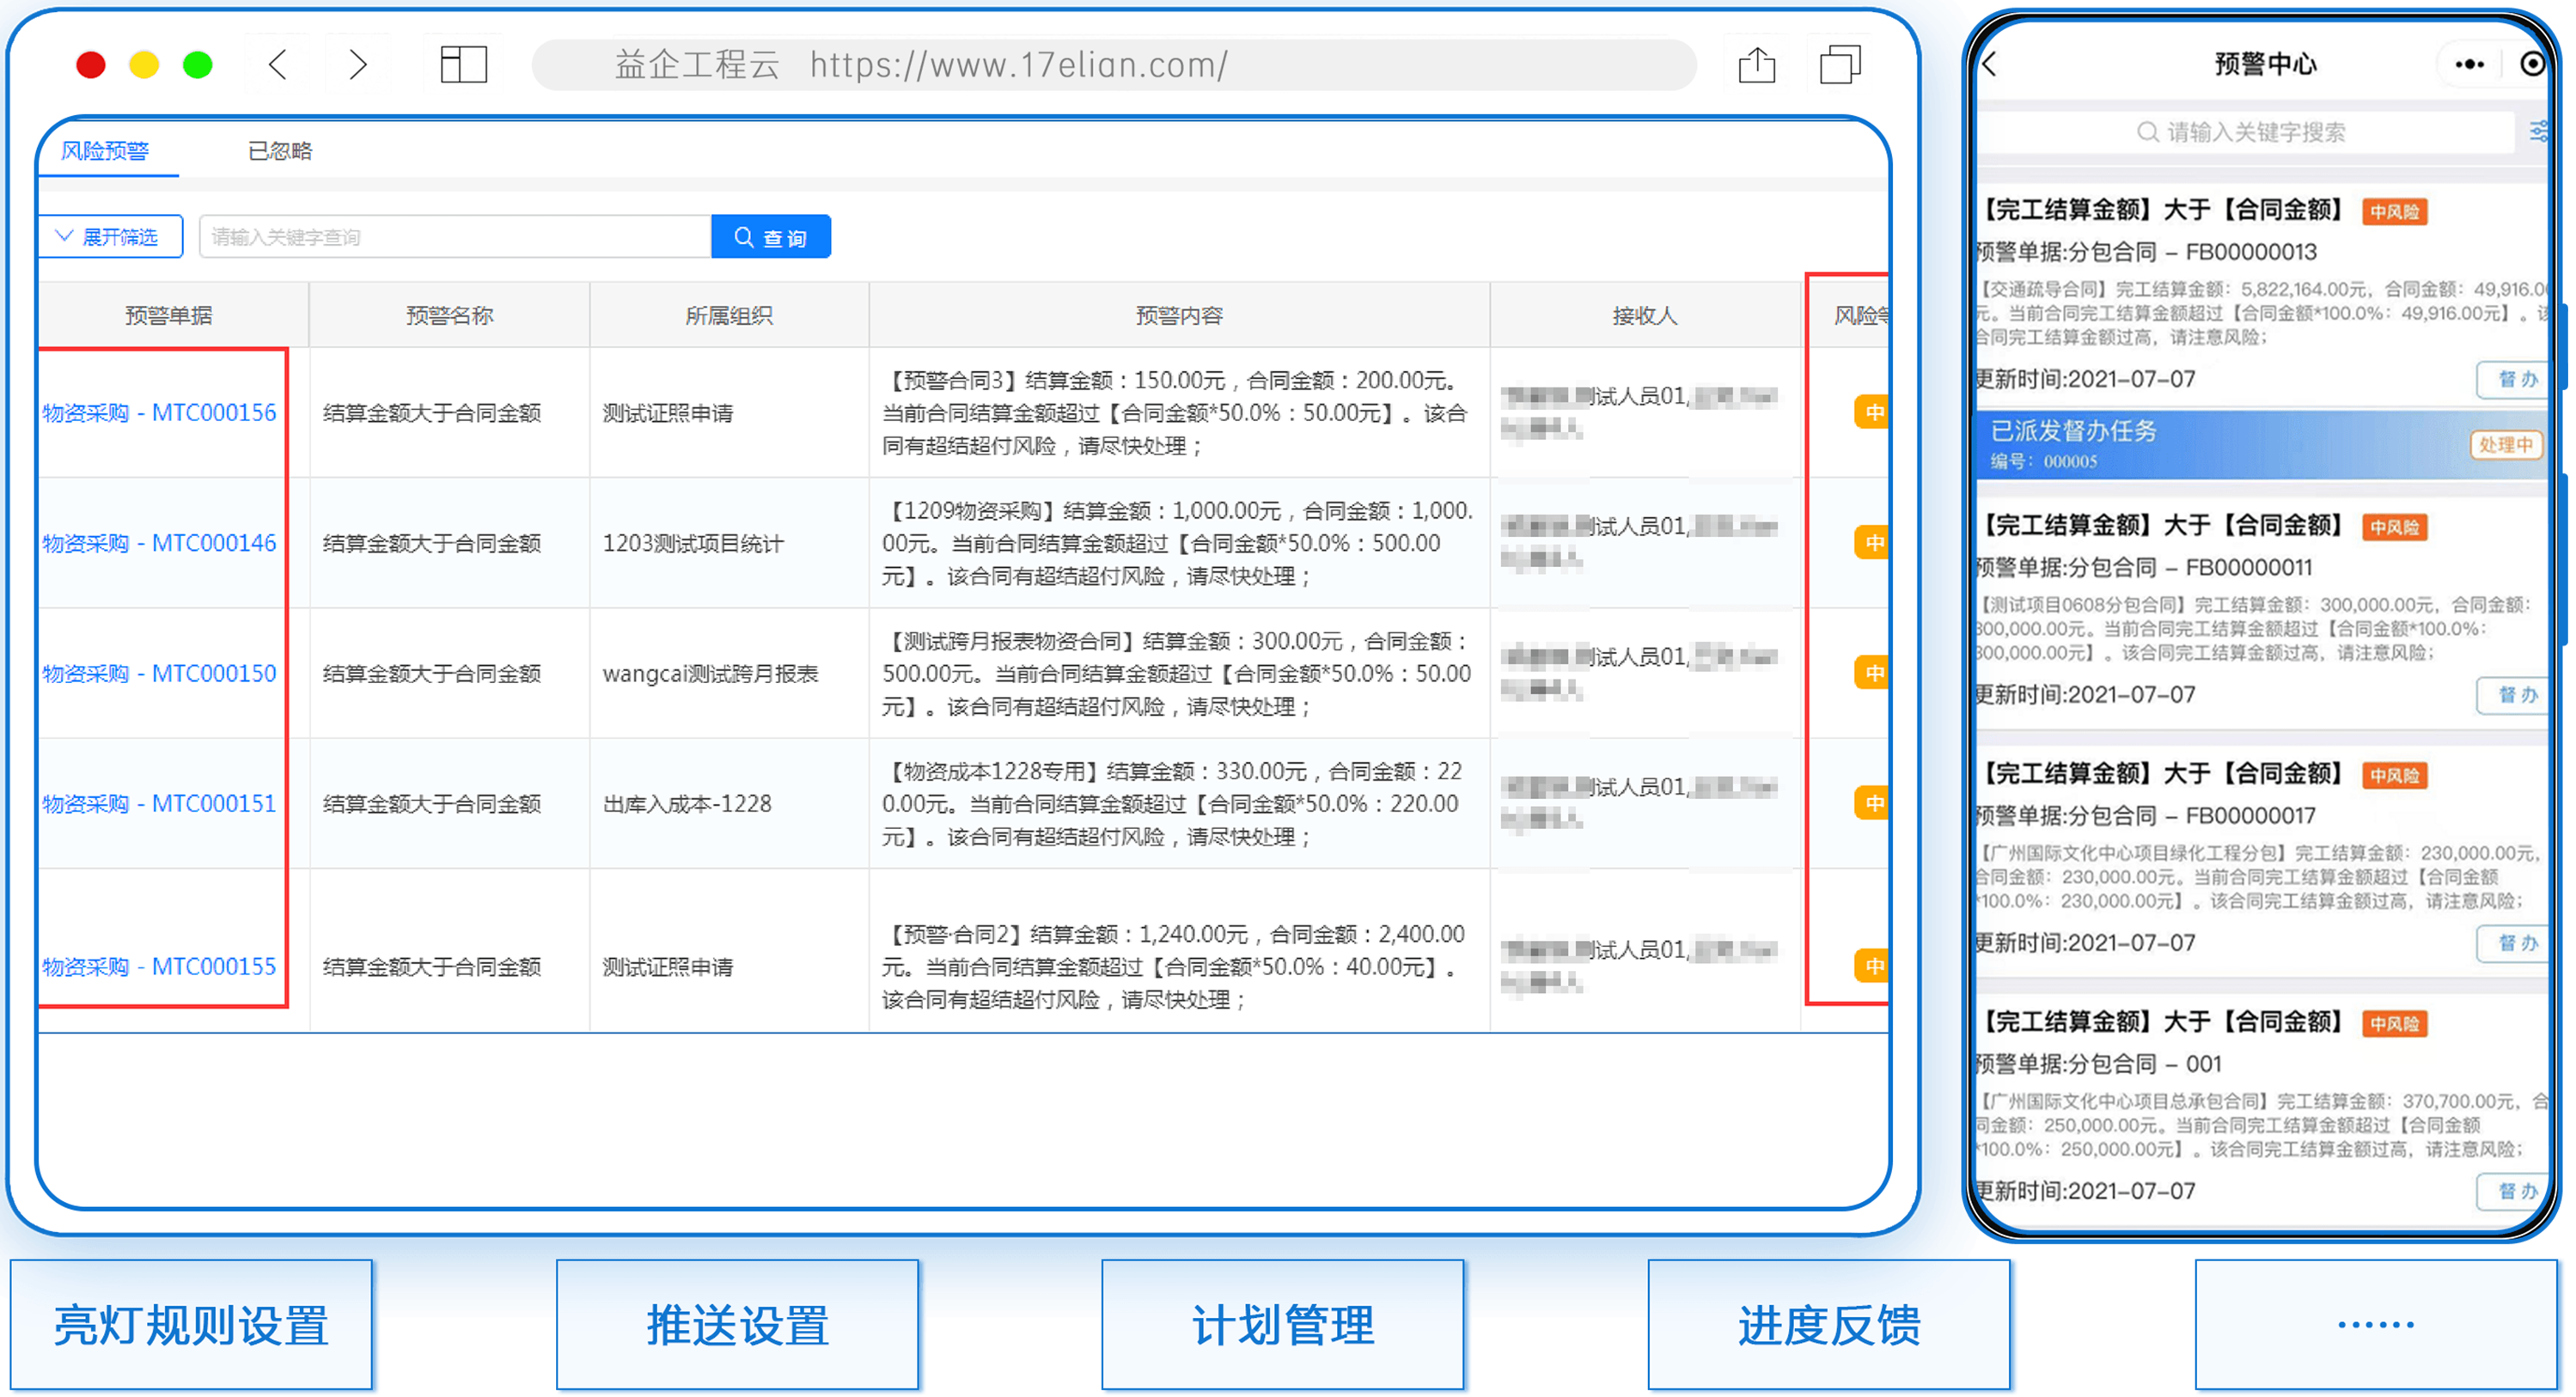Go back with the browser back arrow
The image size is (2576, 1397).
point(278,65)
